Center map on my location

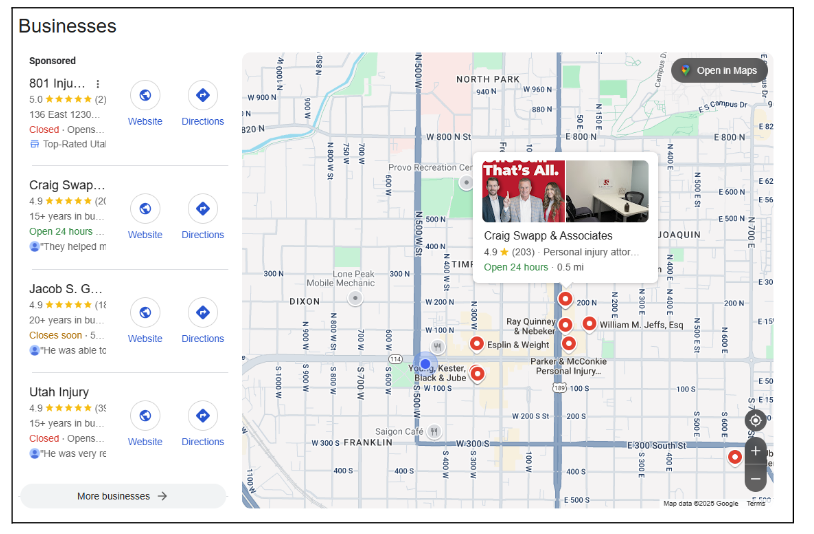755,420
